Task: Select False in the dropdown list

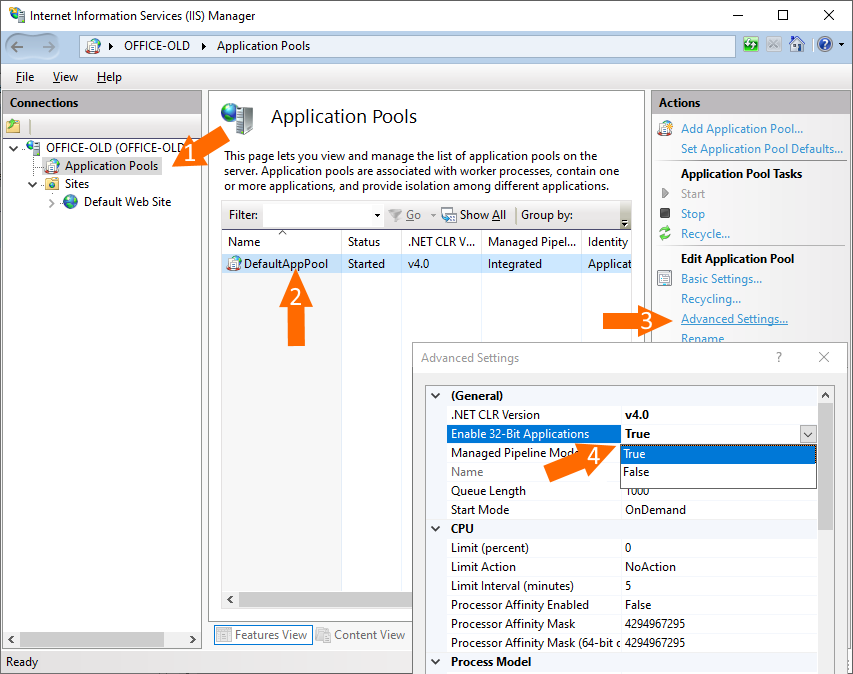Action: pyautogui.click(x=718, y=472)
